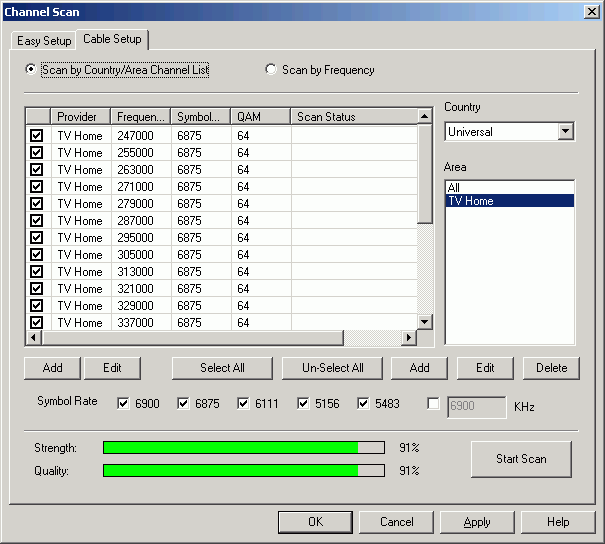Image resolution: width=605 pixels, height=544 pixels.
Task: Click the custom symbol rate KHz field
Action: coord(476,405)
